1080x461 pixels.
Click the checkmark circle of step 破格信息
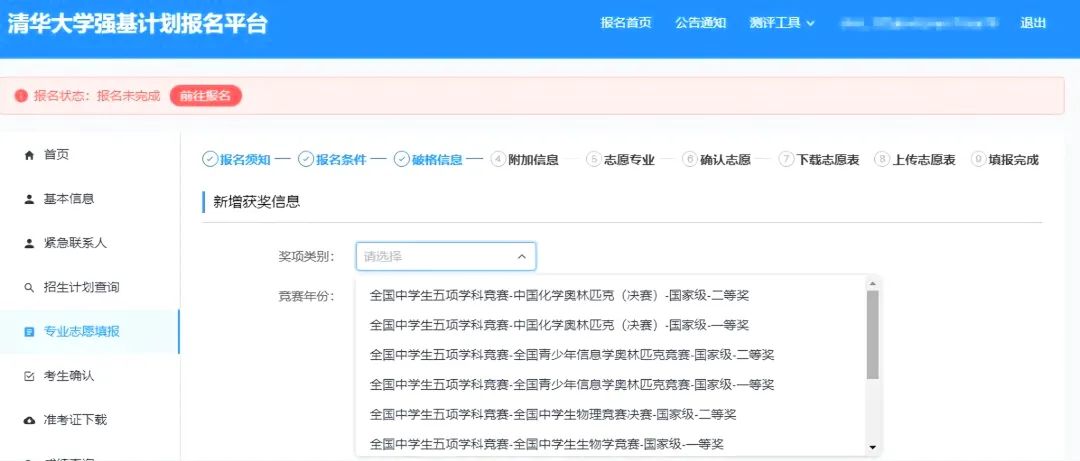402,159
